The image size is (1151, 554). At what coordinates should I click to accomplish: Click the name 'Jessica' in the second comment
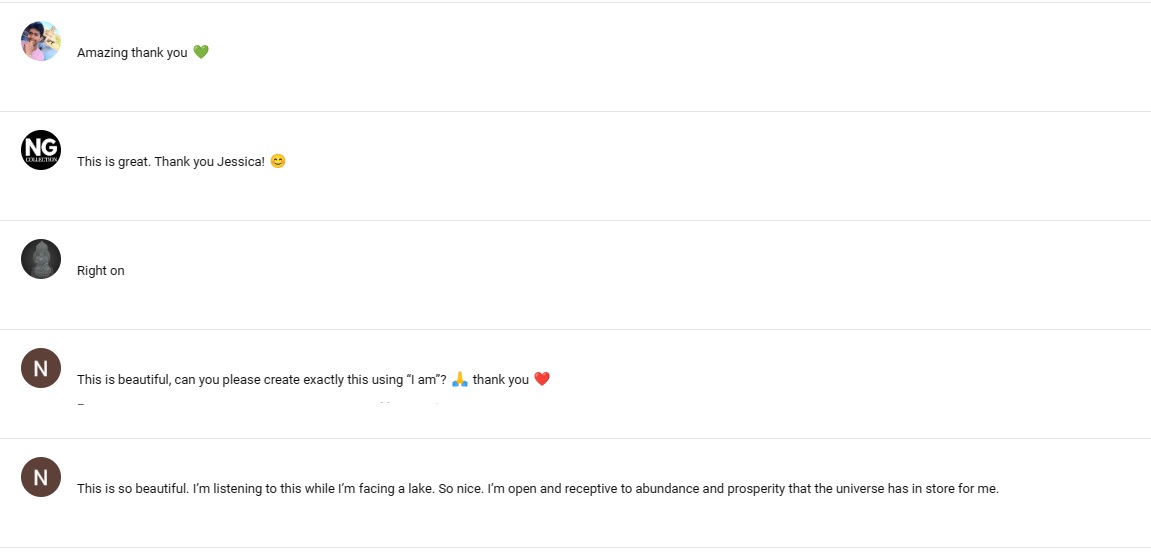[241, 161]
